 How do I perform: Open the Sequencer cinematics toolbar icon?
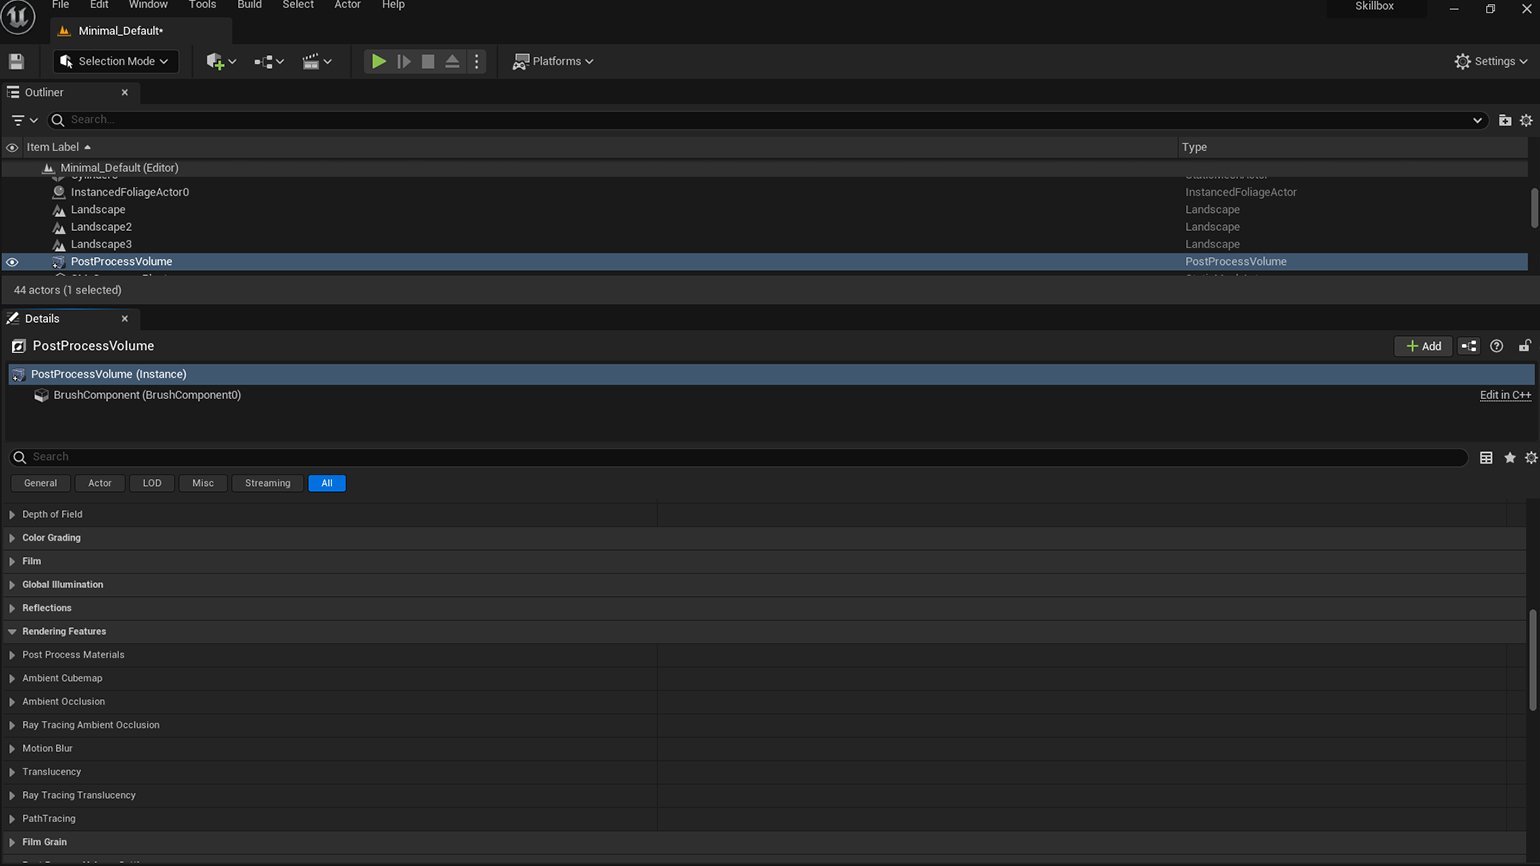coord(316,61)
